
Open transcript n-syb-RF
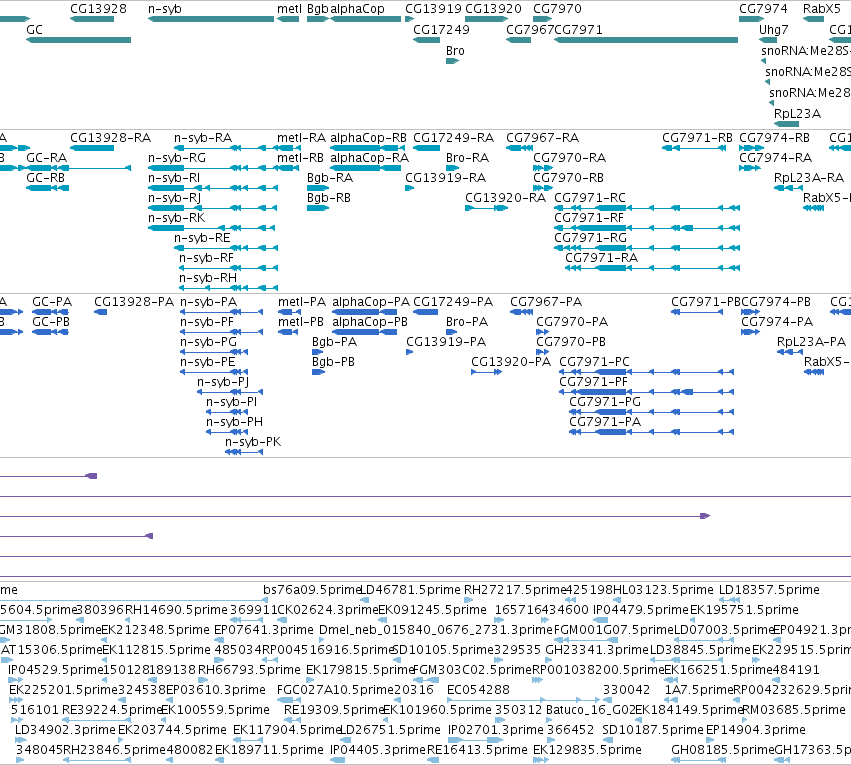tap(206, 258)
